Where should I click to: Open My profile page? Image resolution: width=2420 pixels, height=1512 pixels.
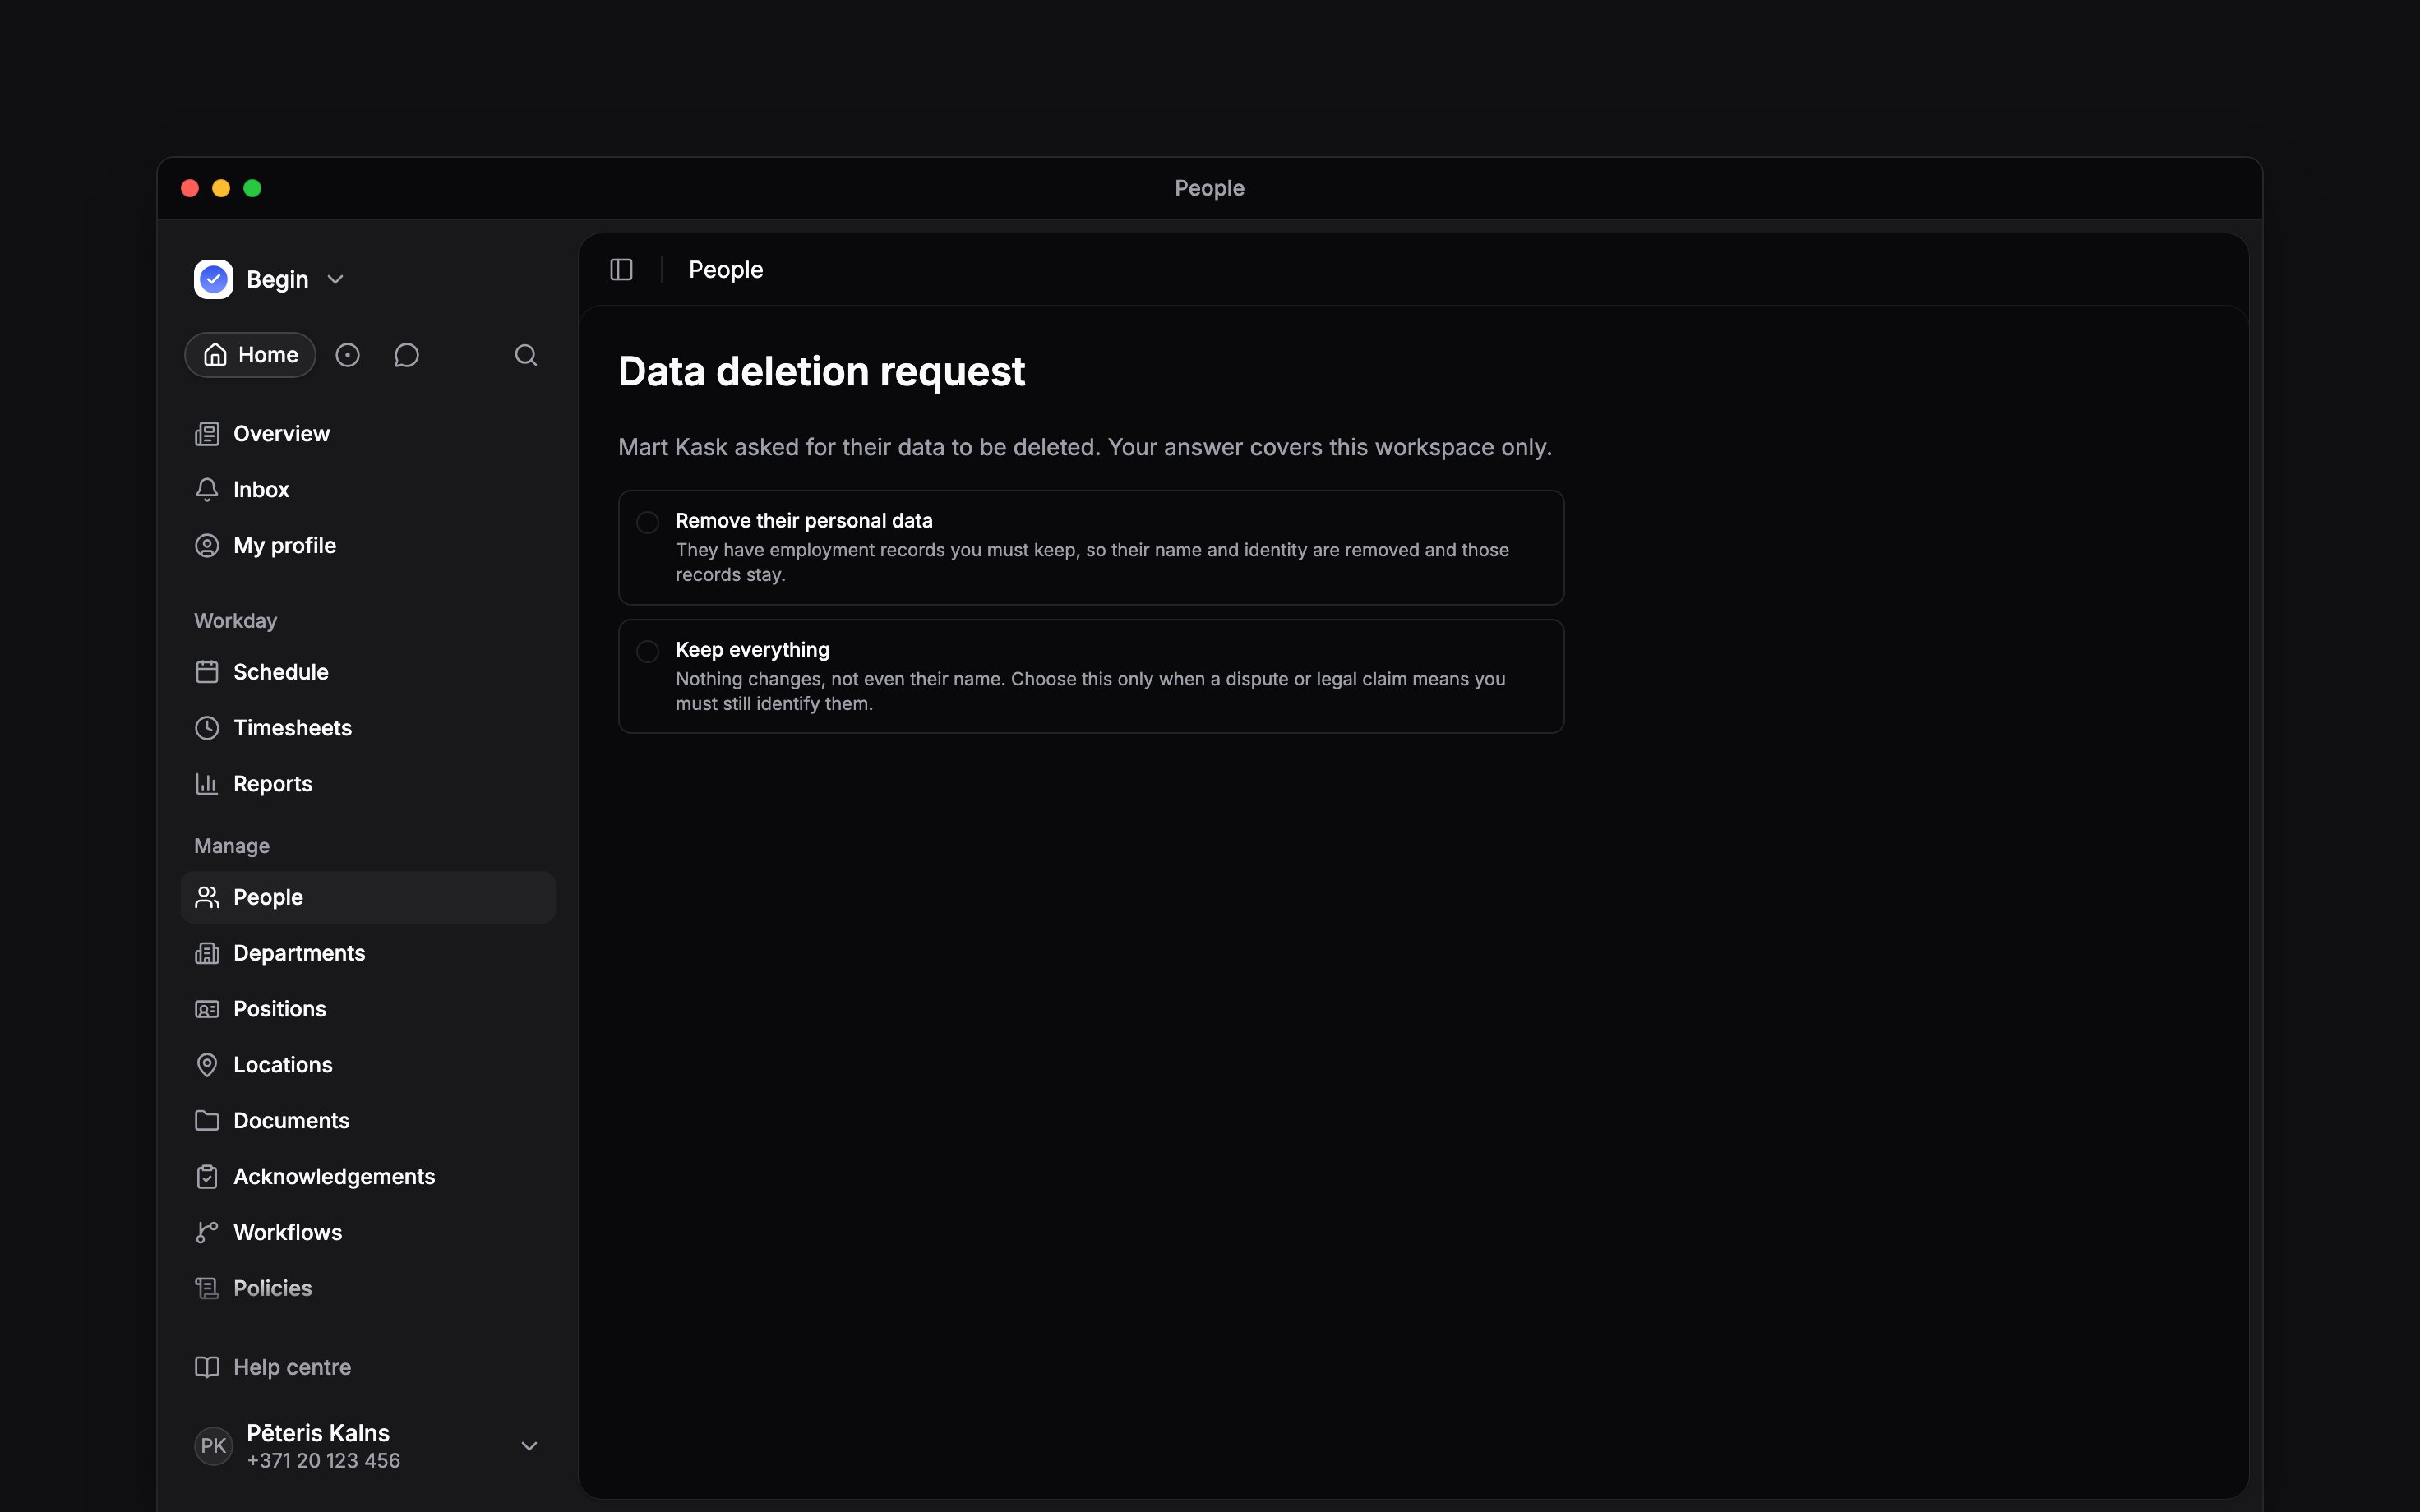point(368,546)
